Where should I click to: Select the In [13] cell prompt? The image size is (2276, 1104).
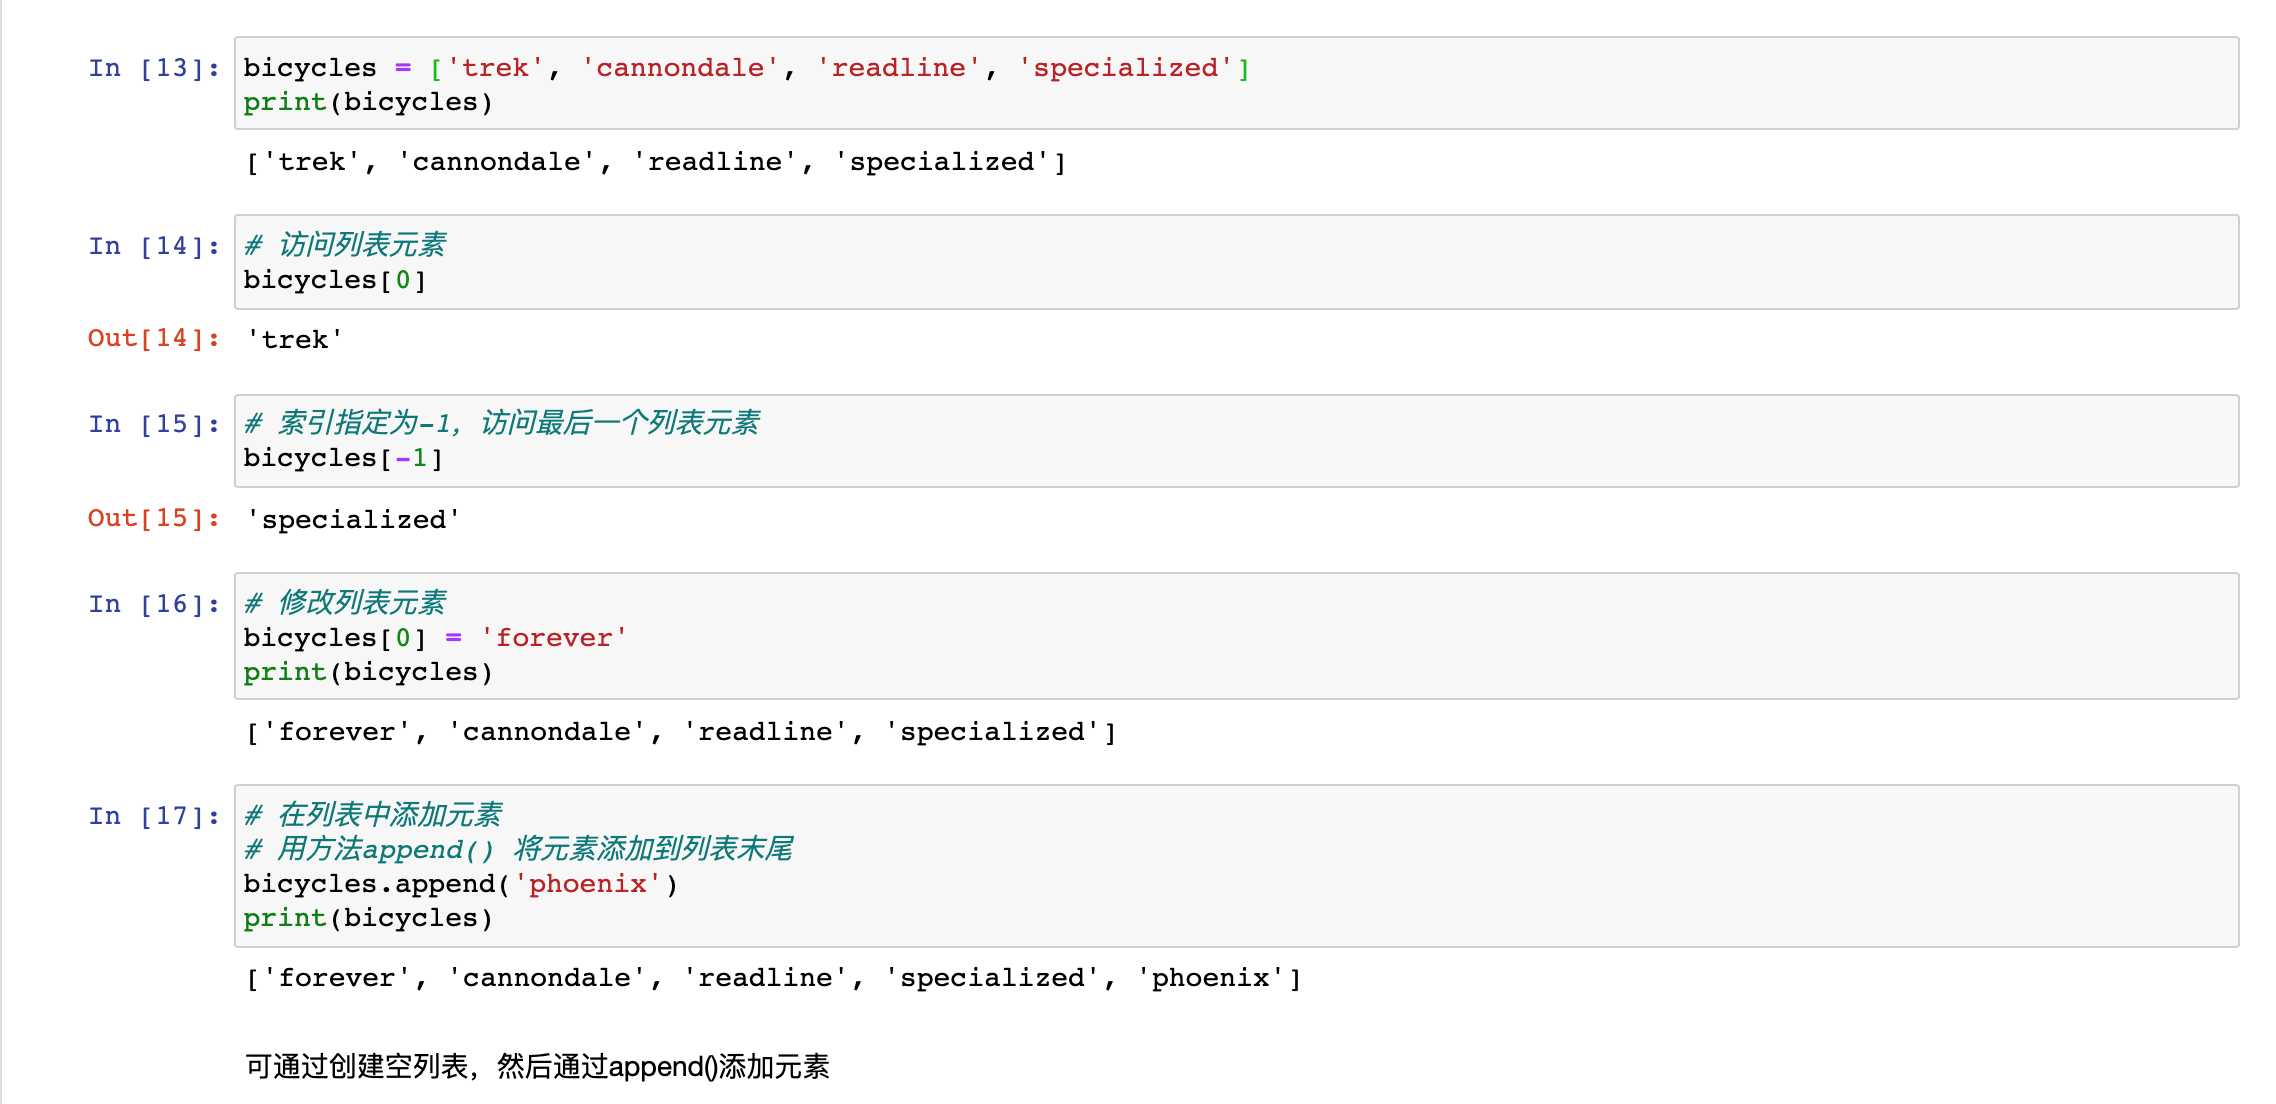coord(154,68)
